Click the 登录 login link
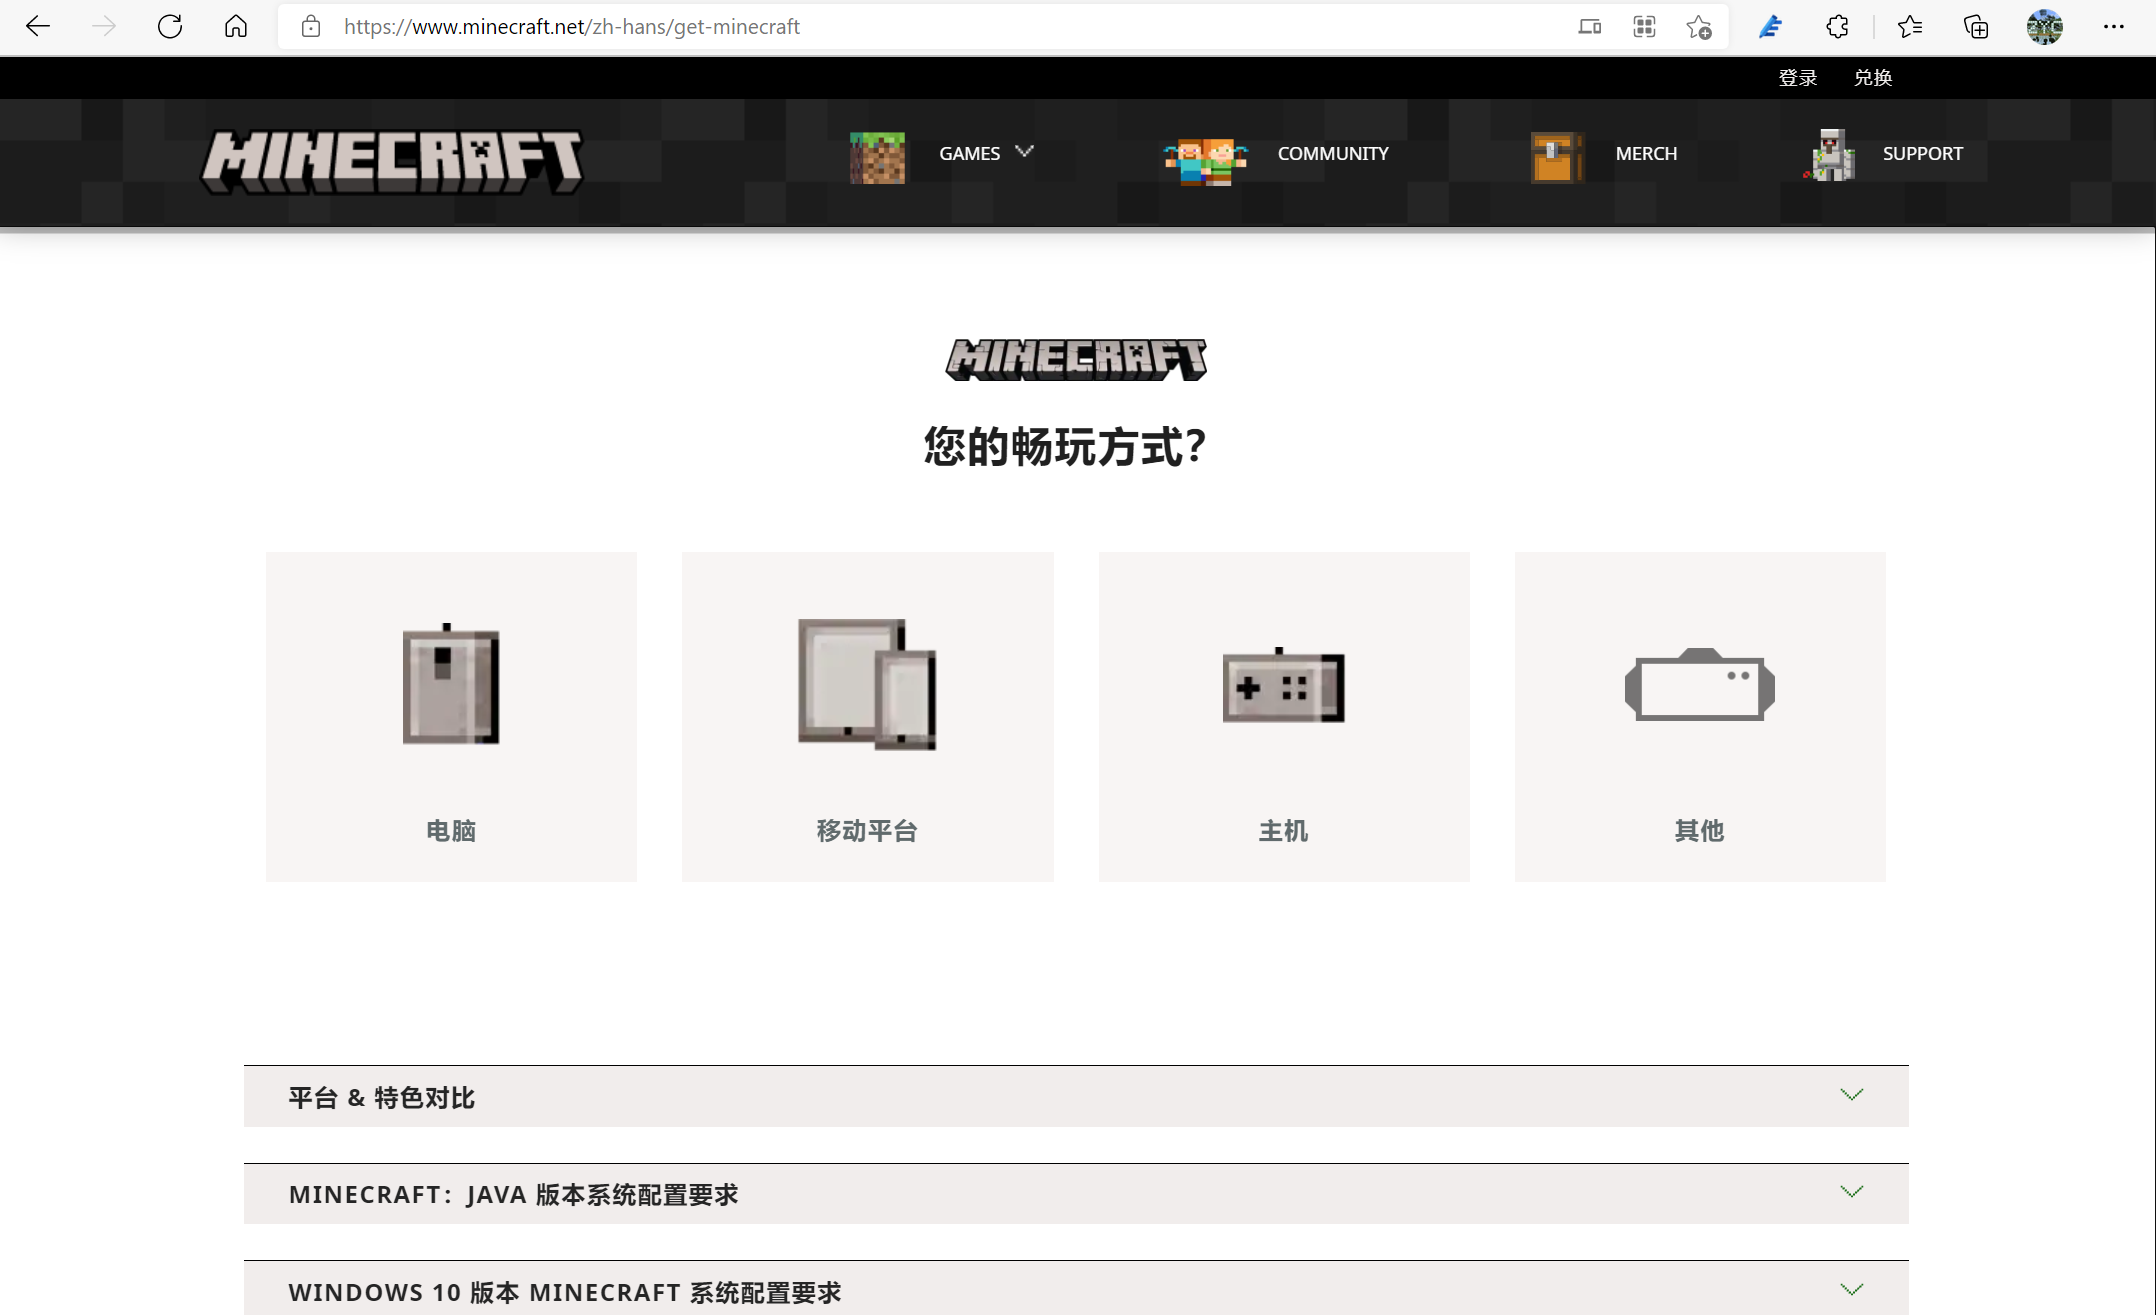The height and width of the screenshot is (1315, 2156). click(1797, 78)
